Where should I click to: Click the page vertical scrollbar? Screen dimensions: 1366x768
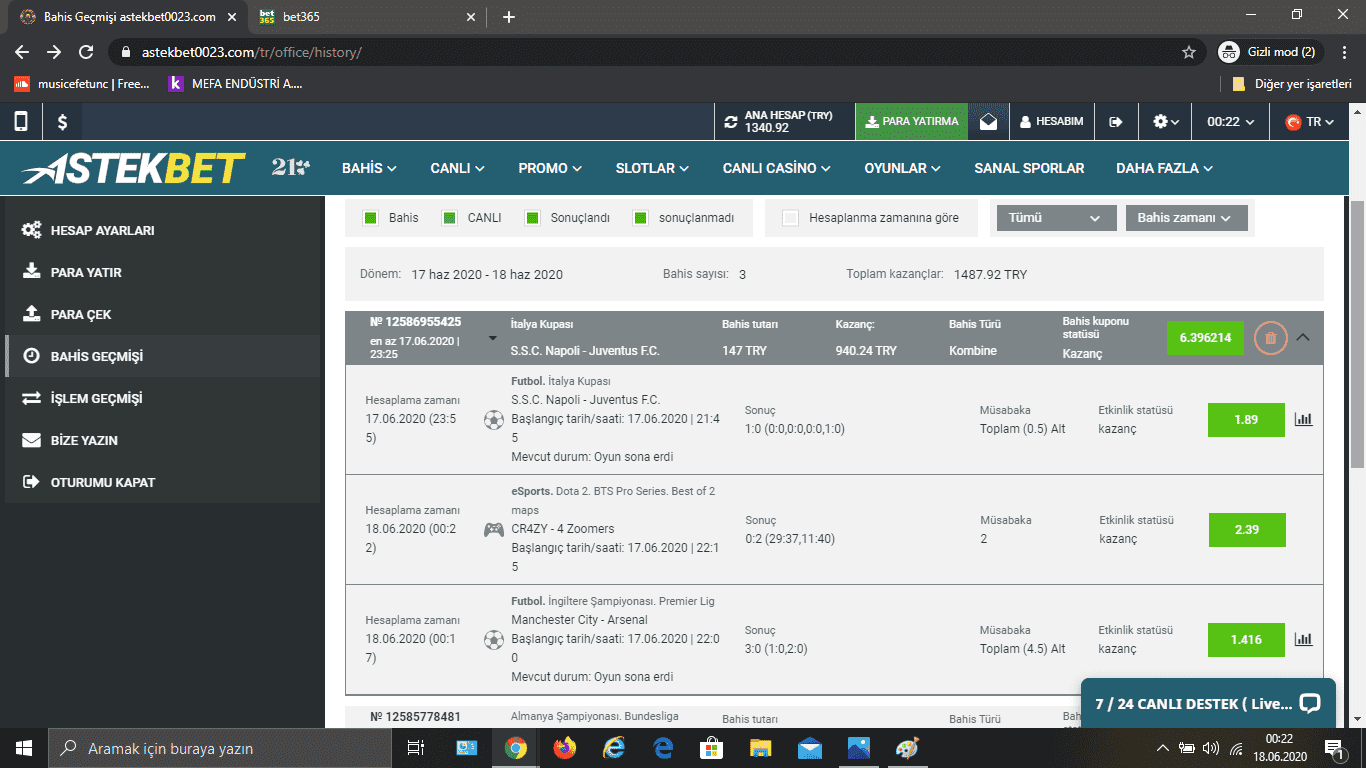pyautogui.click(x=1357, y=333)
